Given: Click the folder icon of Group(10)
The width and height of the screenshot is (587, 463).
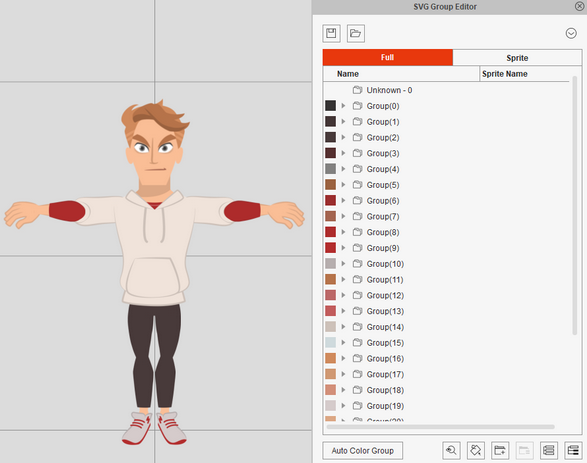Looking at the screenshot, I should 358,264.
